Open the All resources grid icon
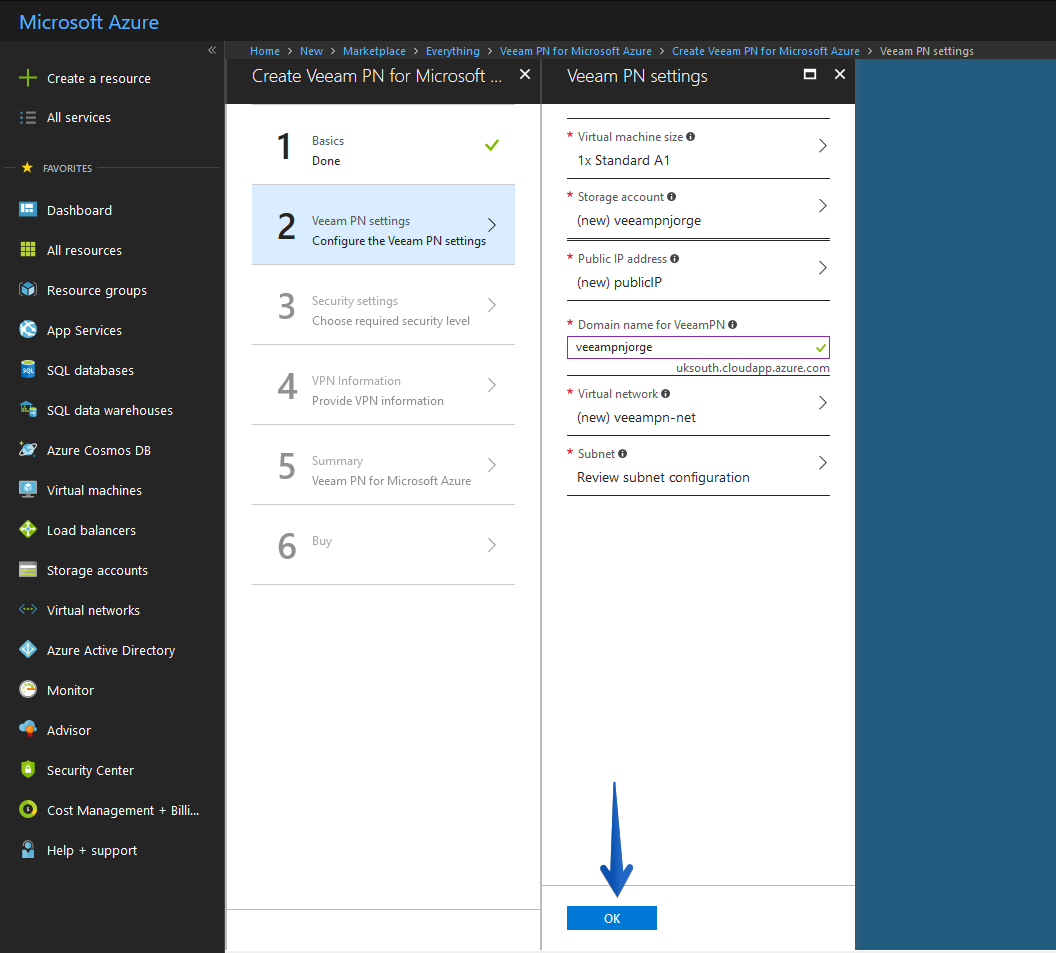This screenshot has height=953, width=1056. (28, 250)
